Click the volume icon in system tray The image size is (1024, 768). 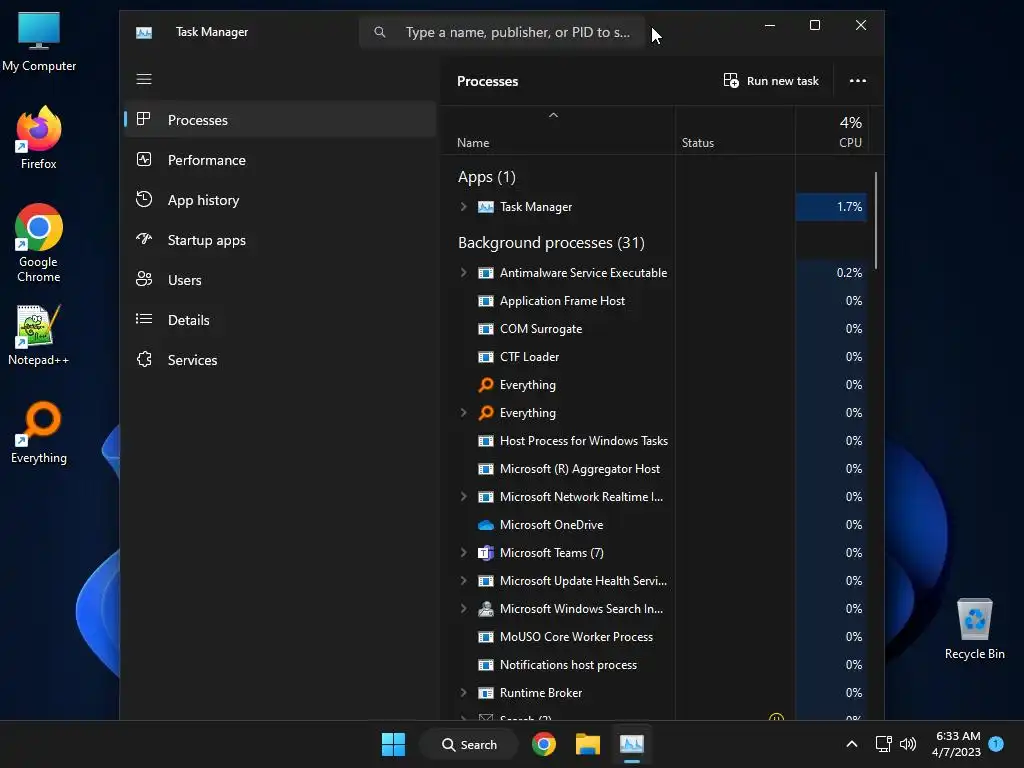point(908,744)
